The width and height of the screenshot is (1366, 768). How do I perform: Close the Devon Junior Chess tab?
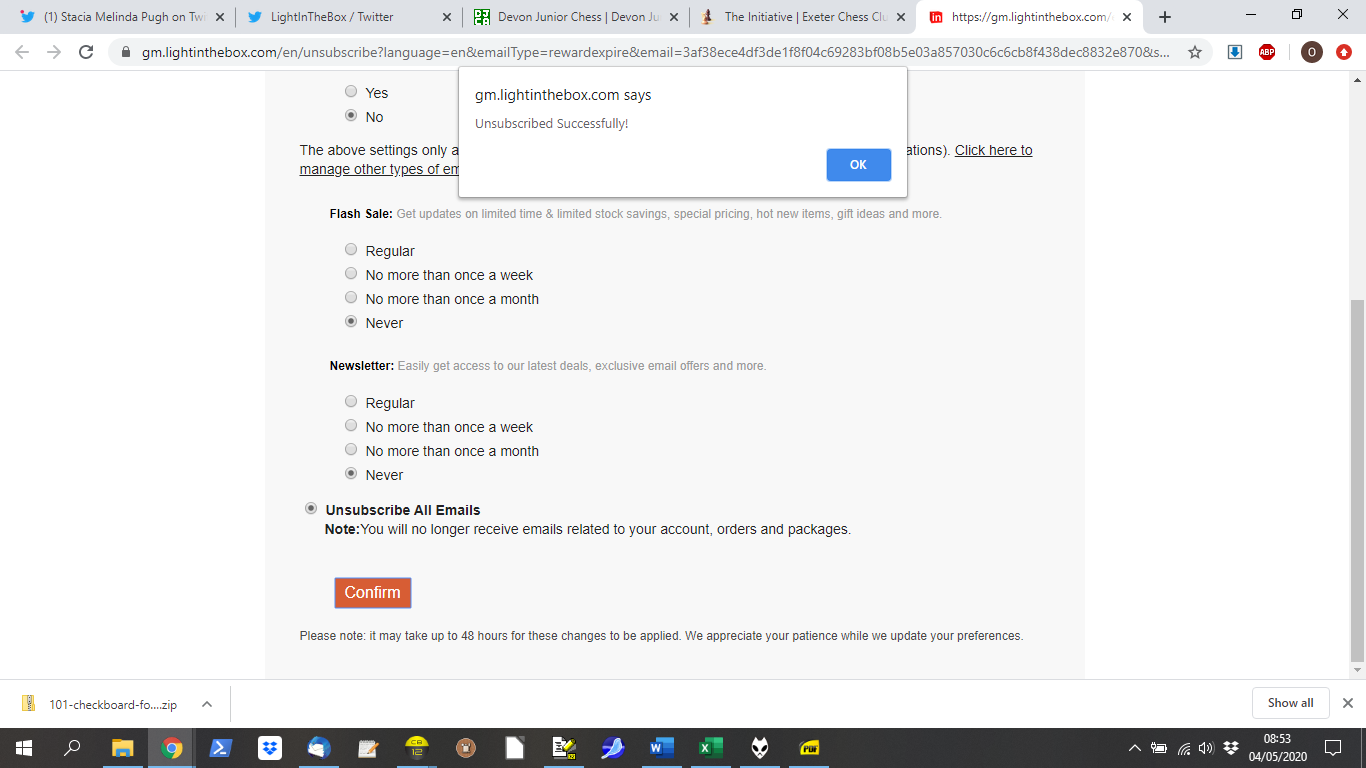click(673, 17)
